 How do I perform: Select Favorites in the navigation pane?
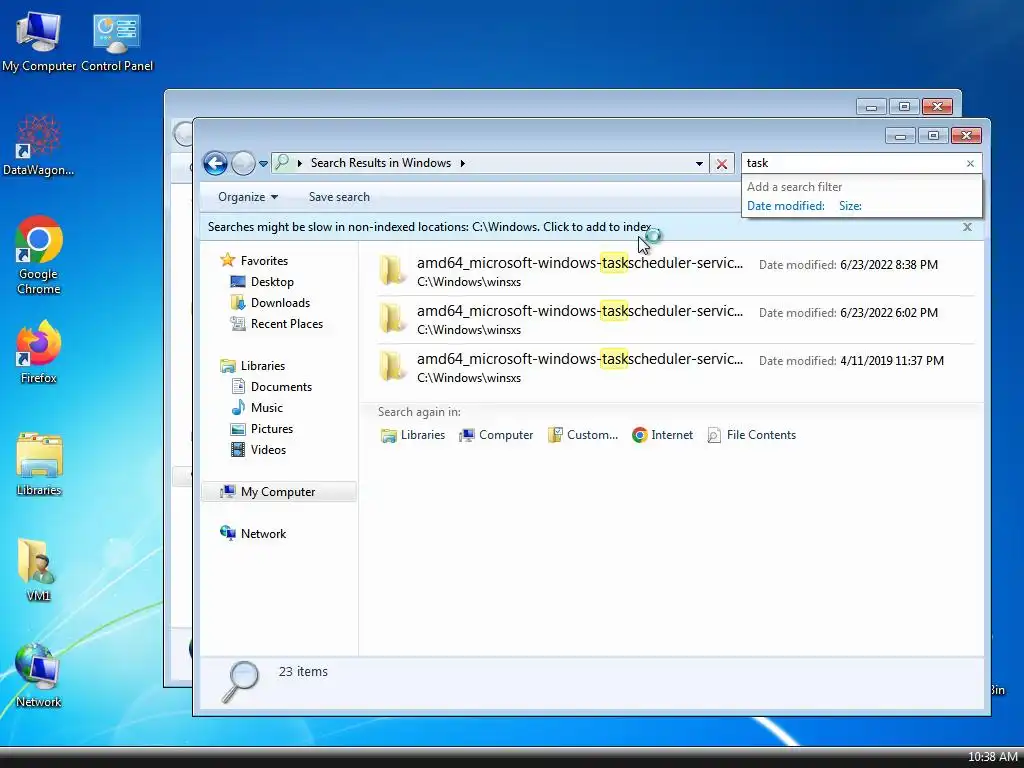point(255,261)
